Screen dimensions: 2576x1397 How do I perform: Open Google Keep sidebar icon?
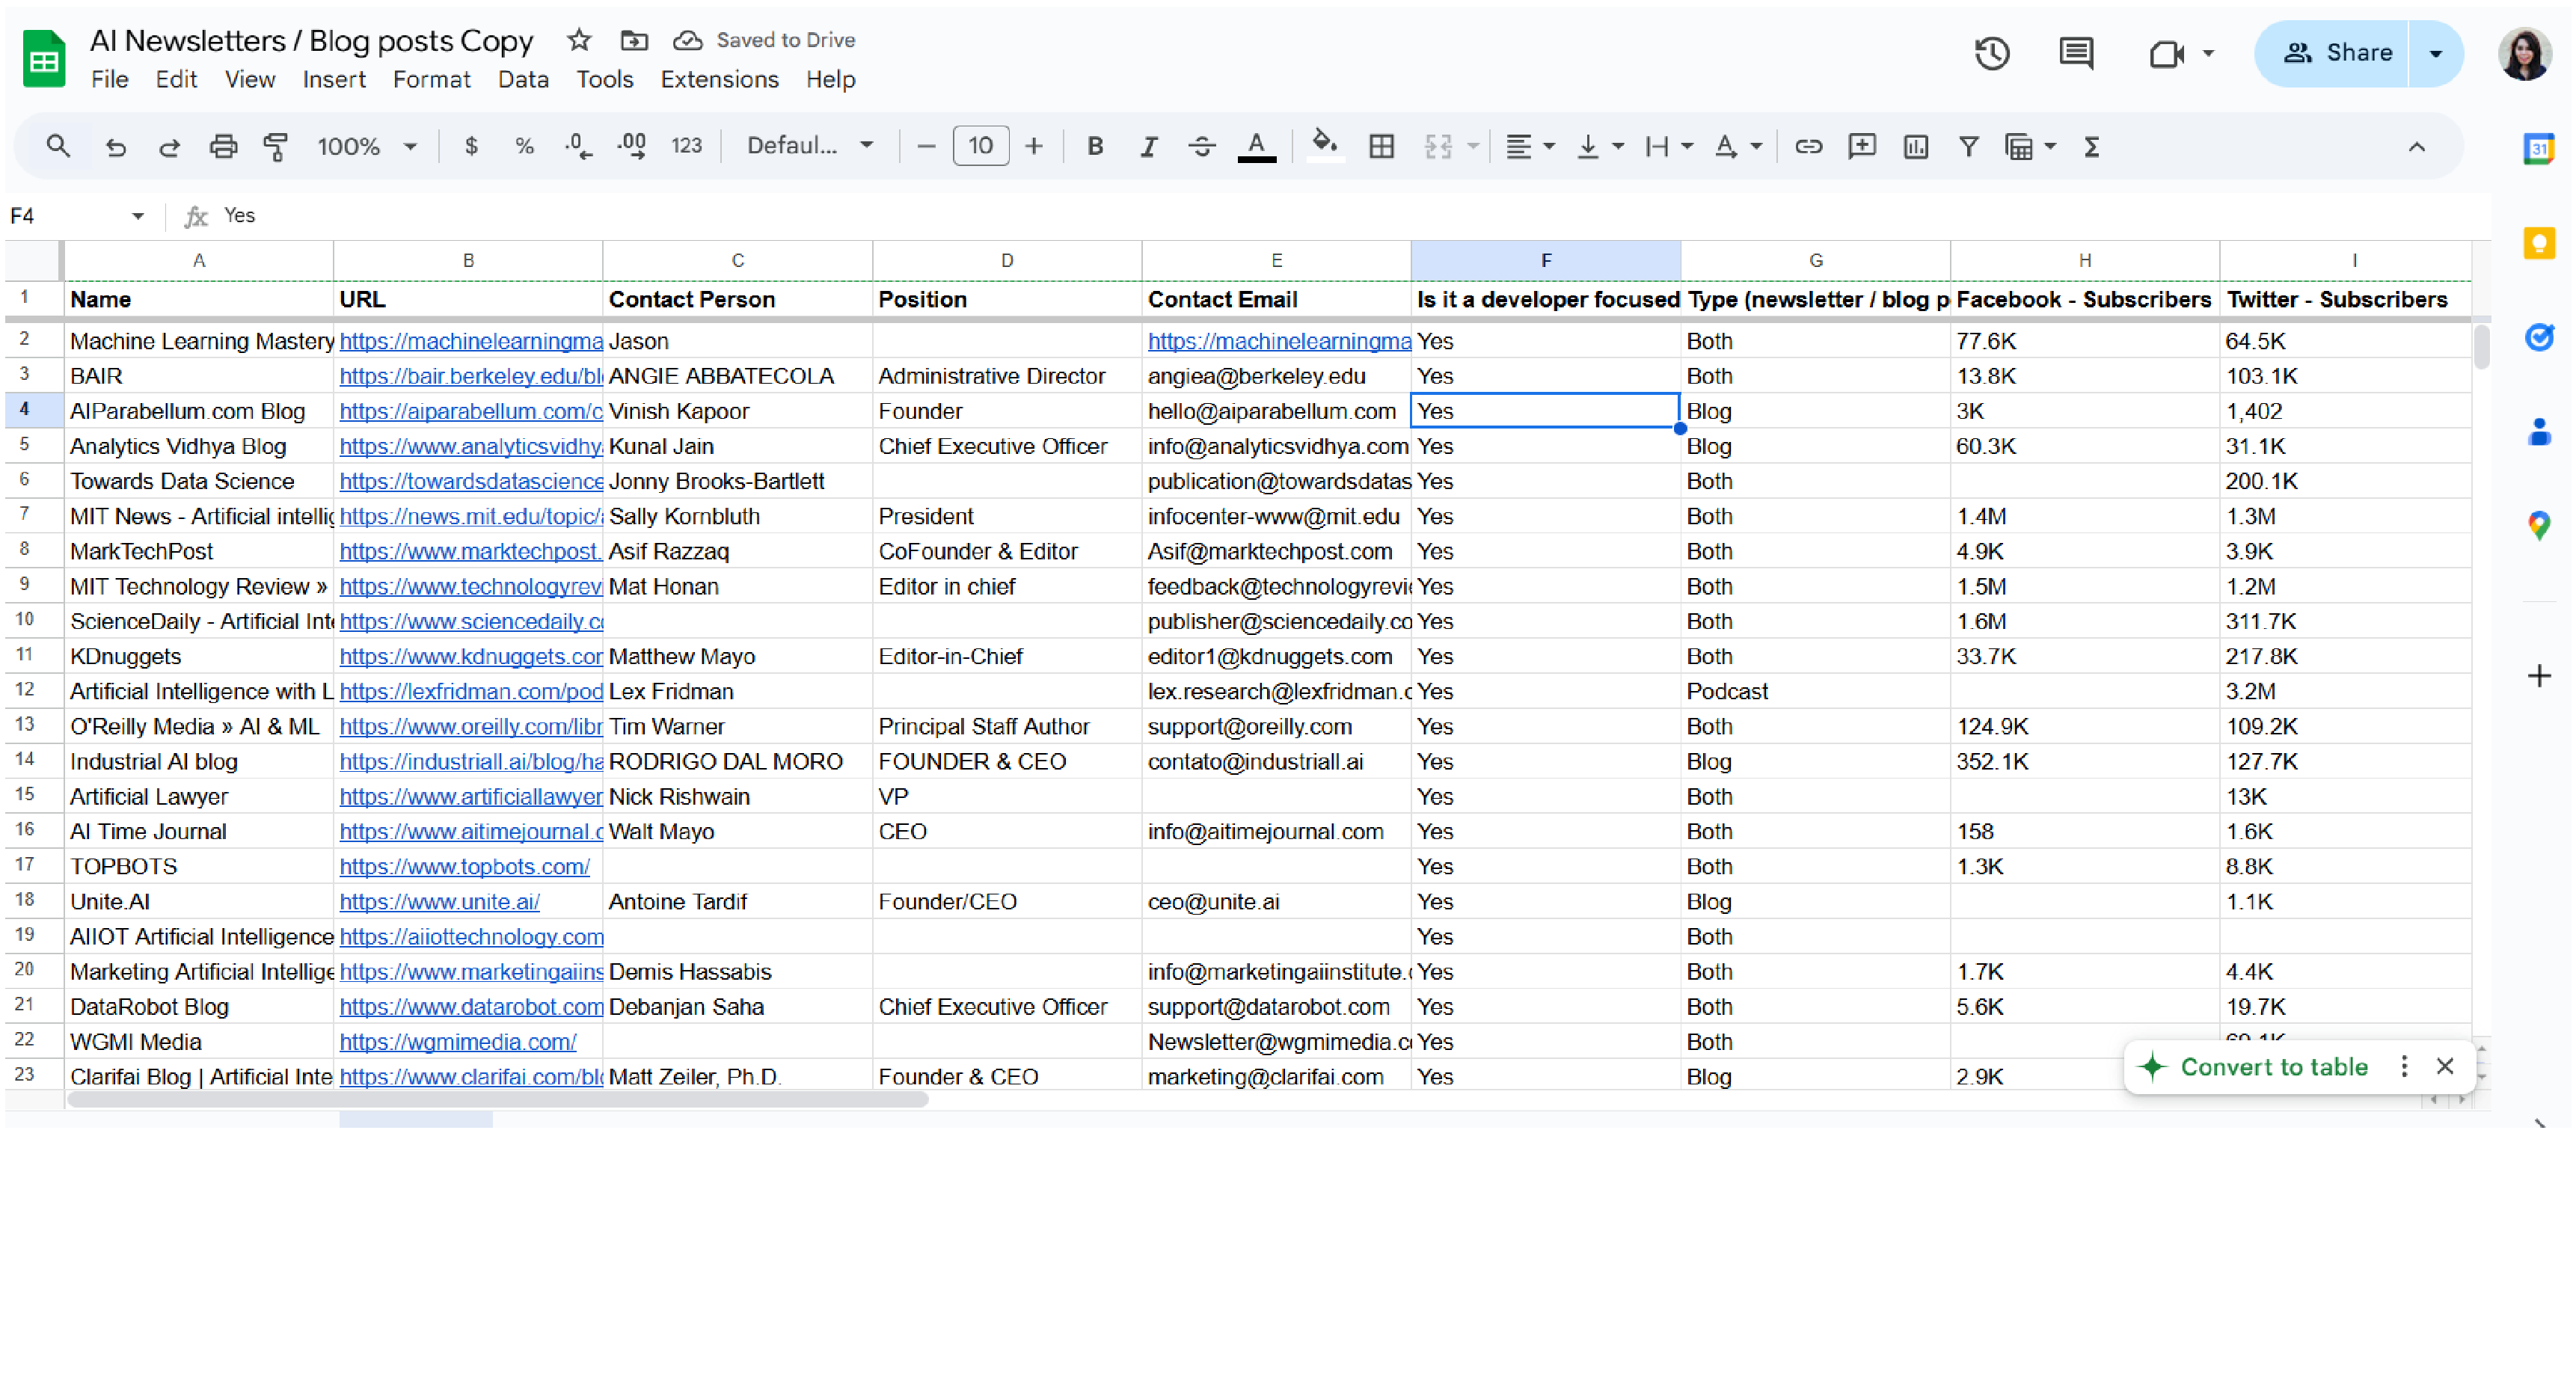[2538, 243]
